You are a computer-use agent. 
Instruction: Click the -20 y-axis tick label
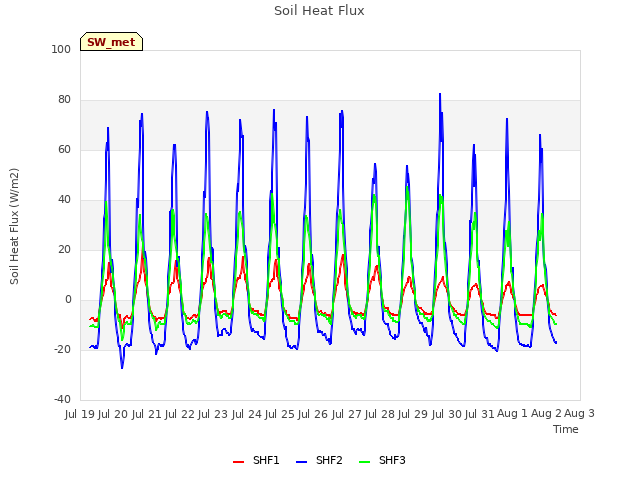(62, 349)
